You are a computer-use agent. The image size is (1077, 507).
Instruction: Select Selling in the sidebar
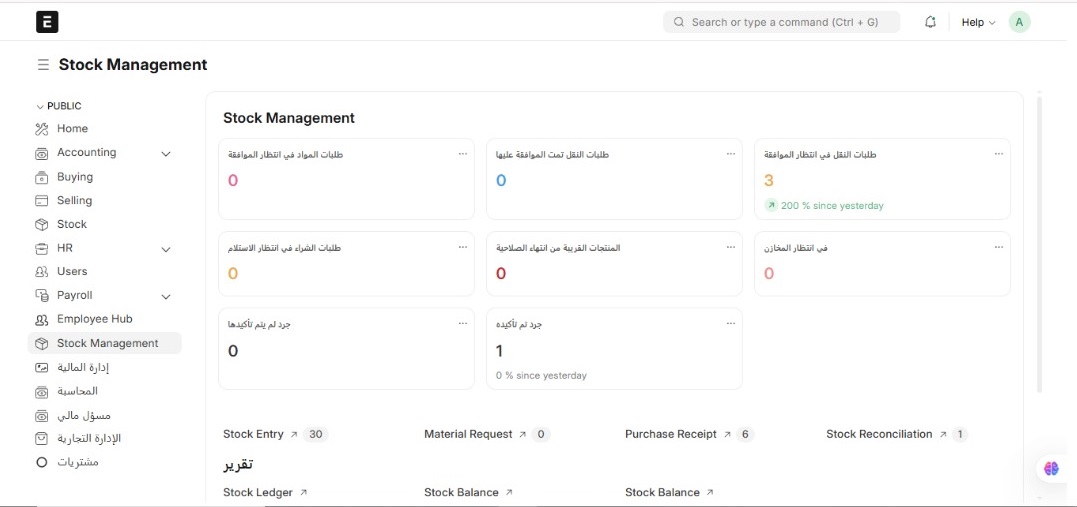tap(74, 201)
